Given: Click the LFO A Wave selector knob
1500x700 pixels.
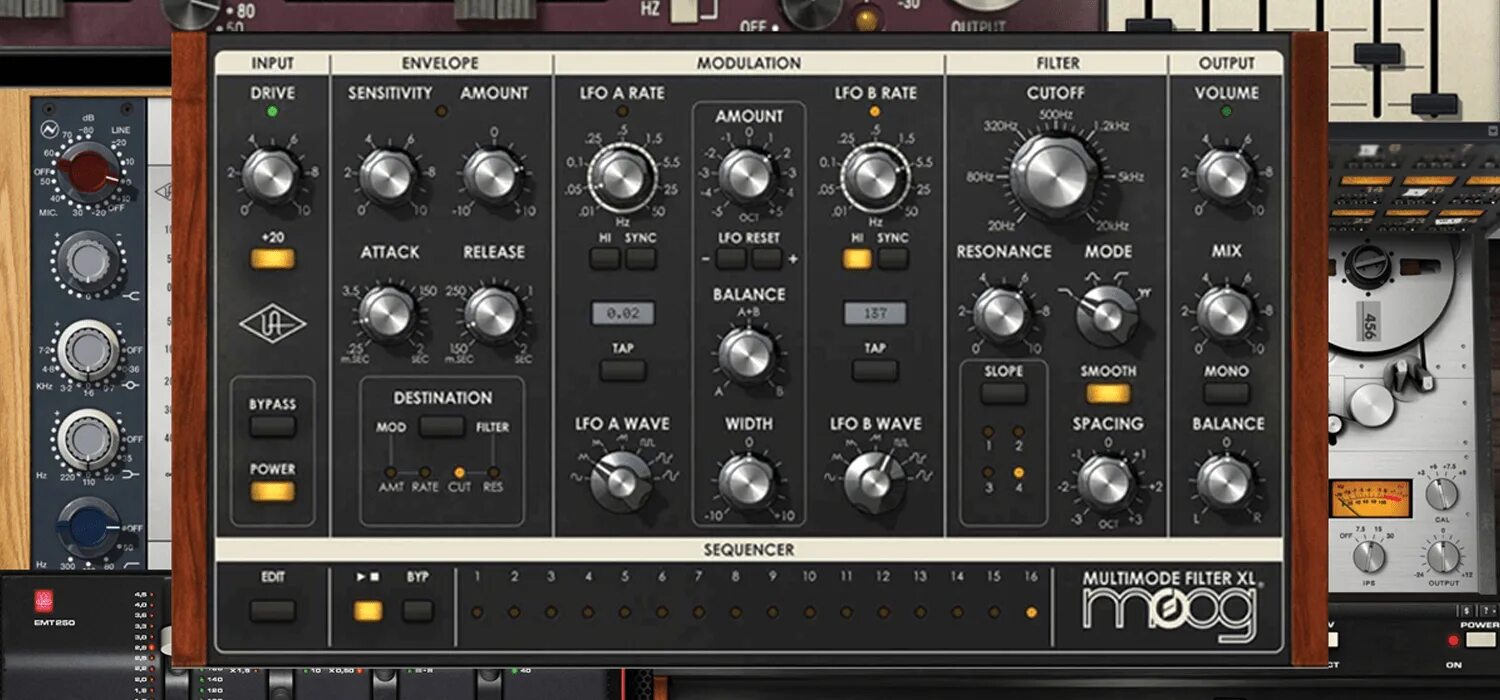Looking at the screenshot, I should pyautogui.click(x=621, y=481).
